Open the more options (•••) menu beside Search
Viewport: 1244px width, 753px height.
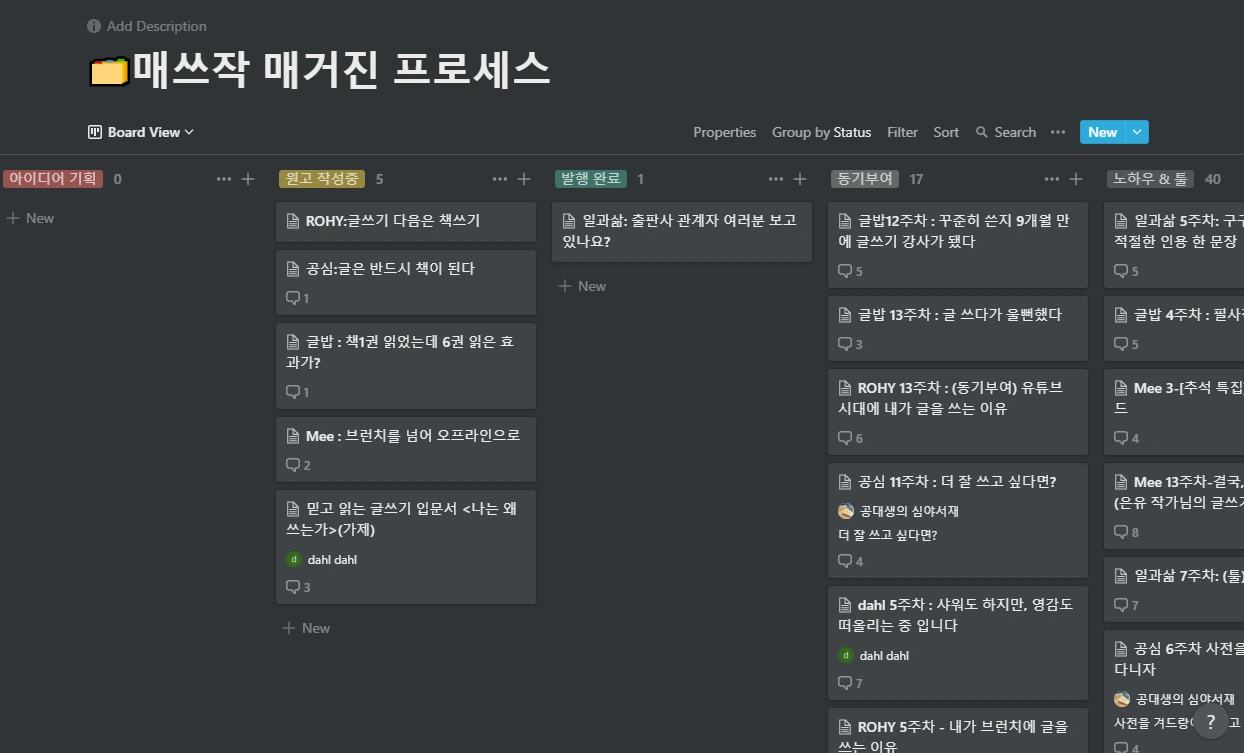[x=1057, y=132]
